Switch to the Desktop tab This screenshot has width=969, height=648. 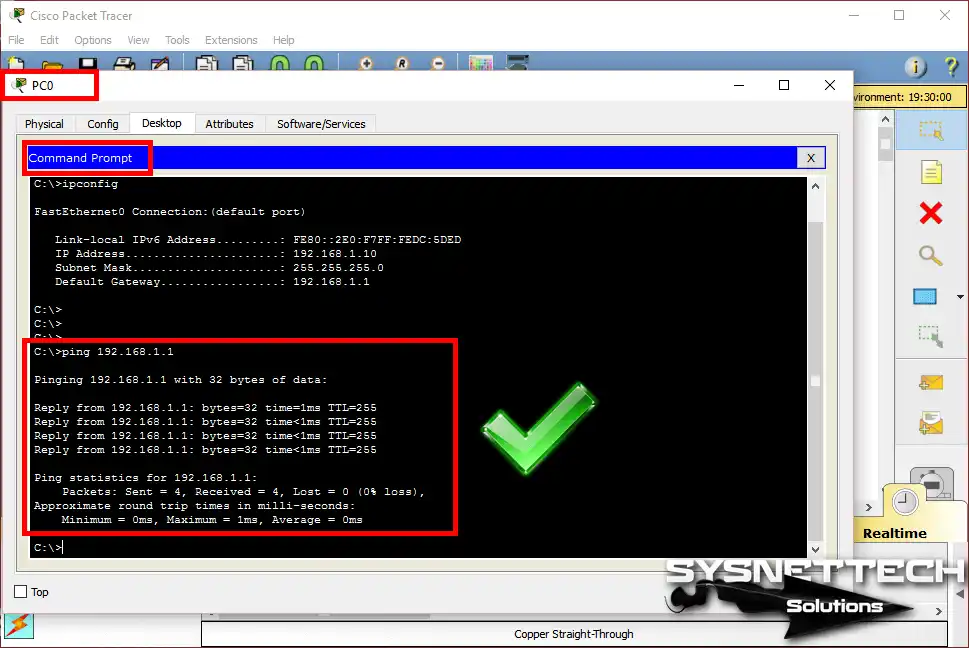[162, 123]
